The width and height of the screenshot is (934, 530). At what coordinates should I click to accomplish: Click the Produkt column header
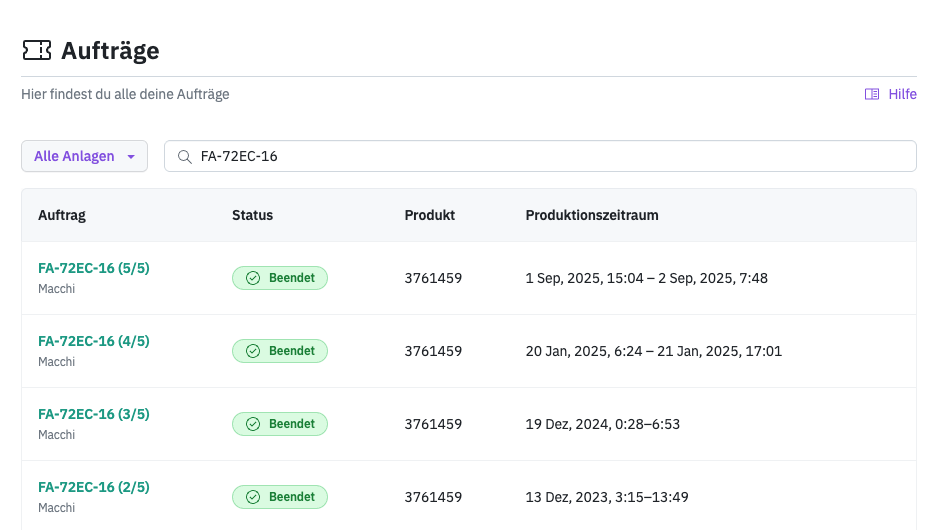click(430, 215)
